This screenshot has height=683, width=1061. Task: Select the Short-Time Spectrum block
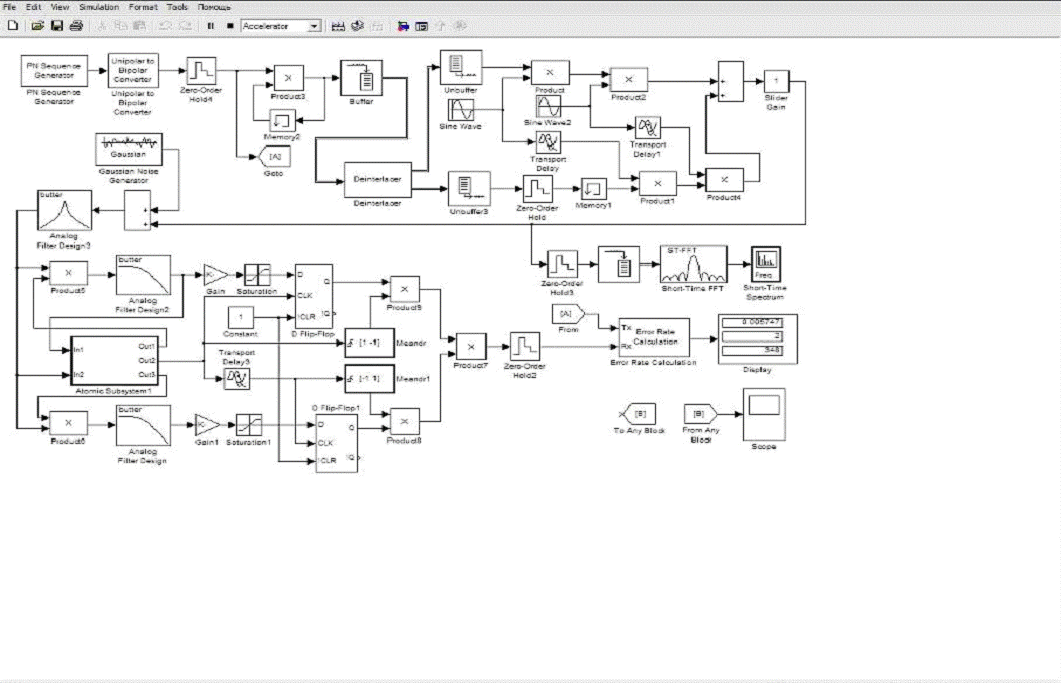coord(765,264)
